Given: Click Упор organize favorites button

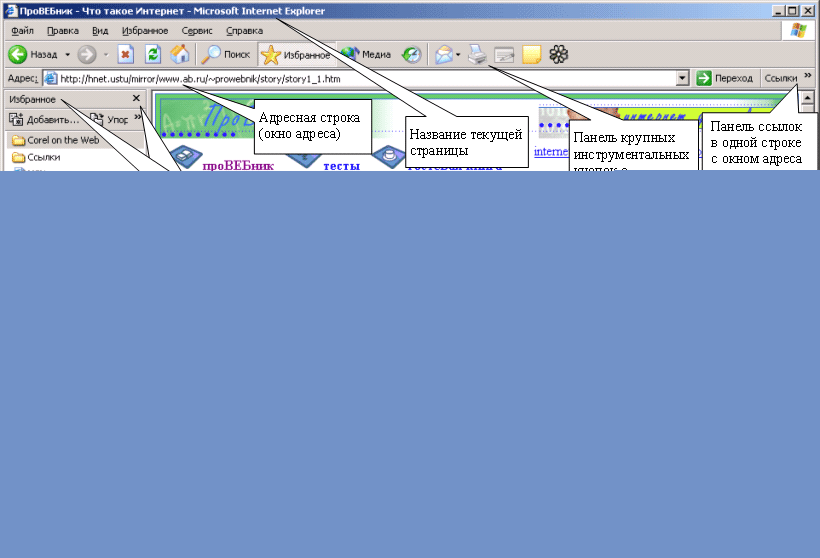Looking at the screenshot, I should click(x=109, y=120).
